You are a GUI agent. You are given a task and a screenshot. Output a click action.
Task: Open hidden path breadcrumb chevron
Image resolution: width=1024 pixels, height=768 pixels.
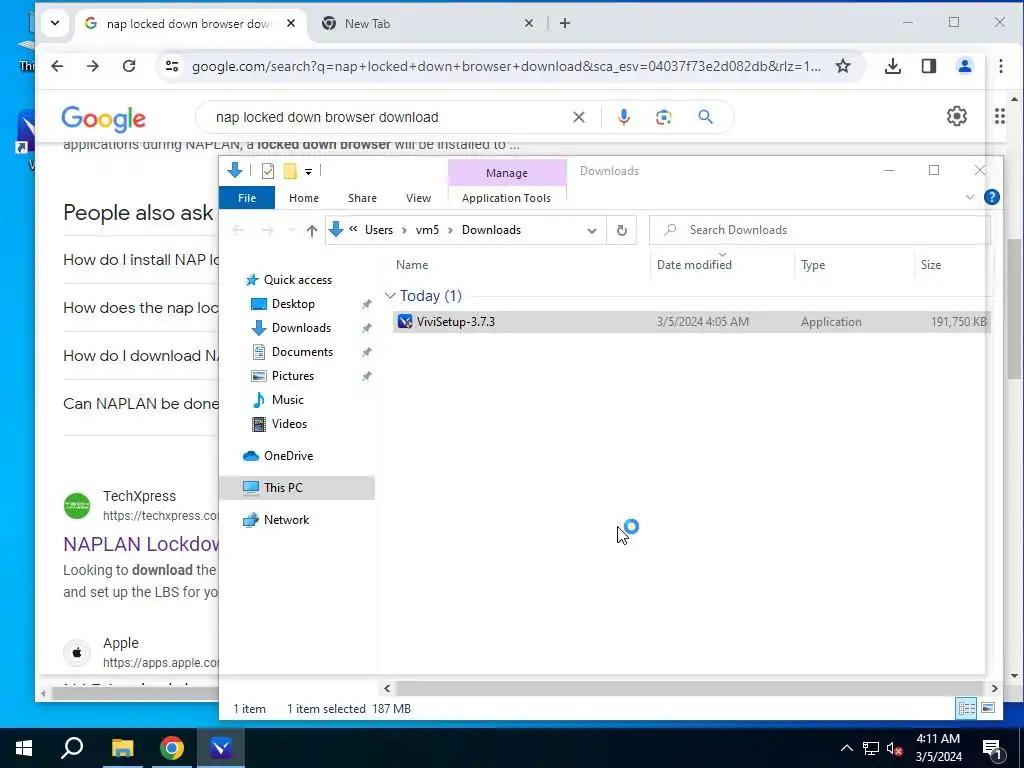tap(353, 229)
